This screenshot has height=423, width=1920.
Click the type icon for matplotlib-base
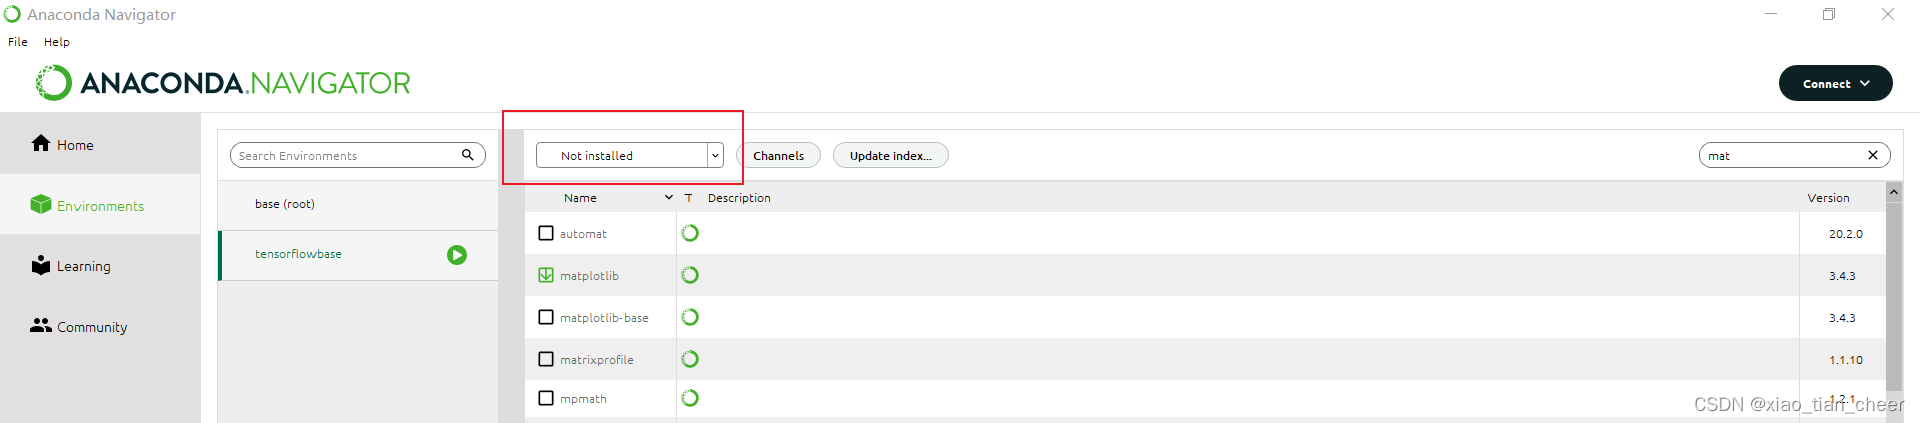pos(690,317)
